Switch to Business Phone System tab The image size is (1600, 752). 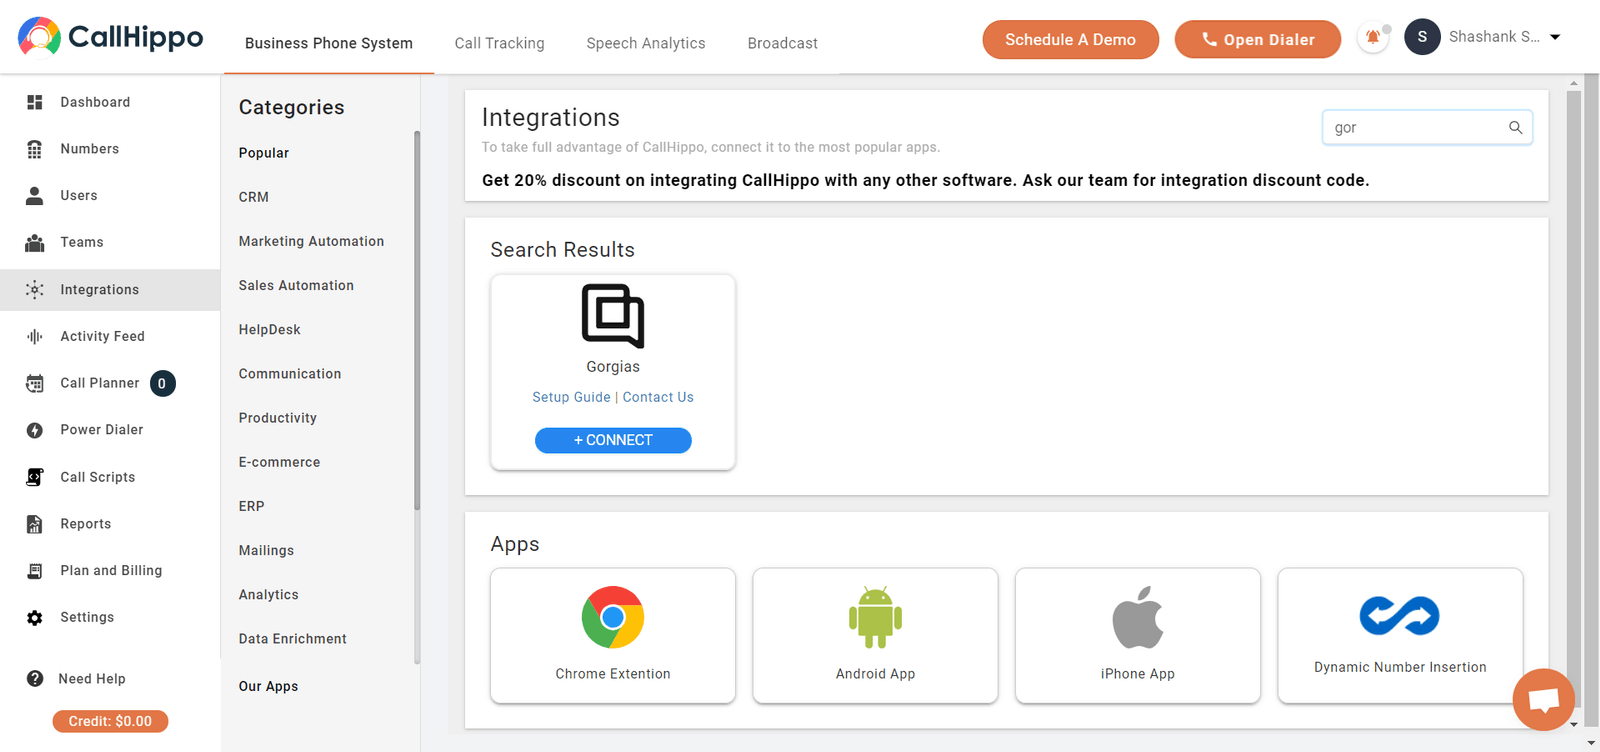click(329, 43)
